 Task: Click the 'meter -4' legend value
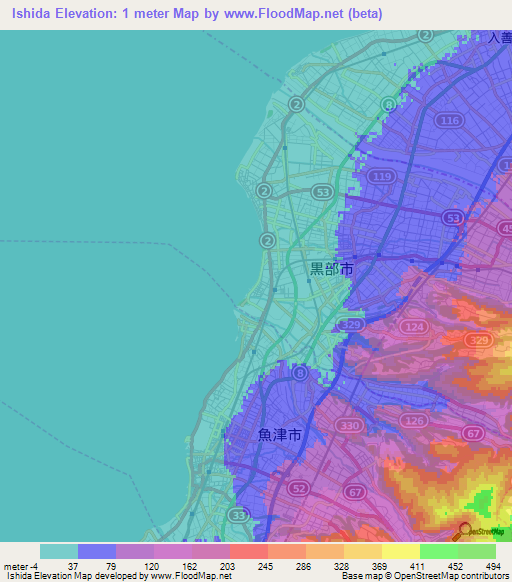click(x=21, y=566)
